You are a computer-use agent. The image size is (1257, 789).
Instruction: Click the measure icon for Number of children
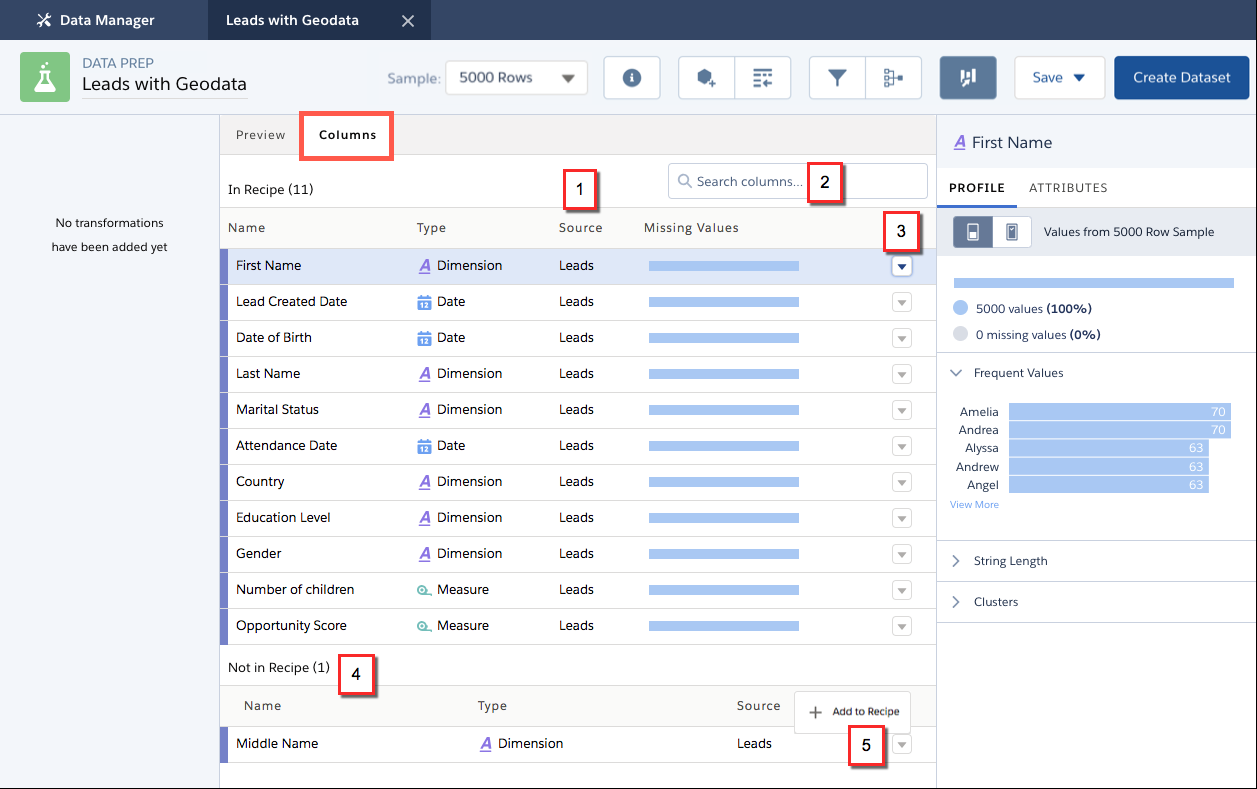point(424,590)
